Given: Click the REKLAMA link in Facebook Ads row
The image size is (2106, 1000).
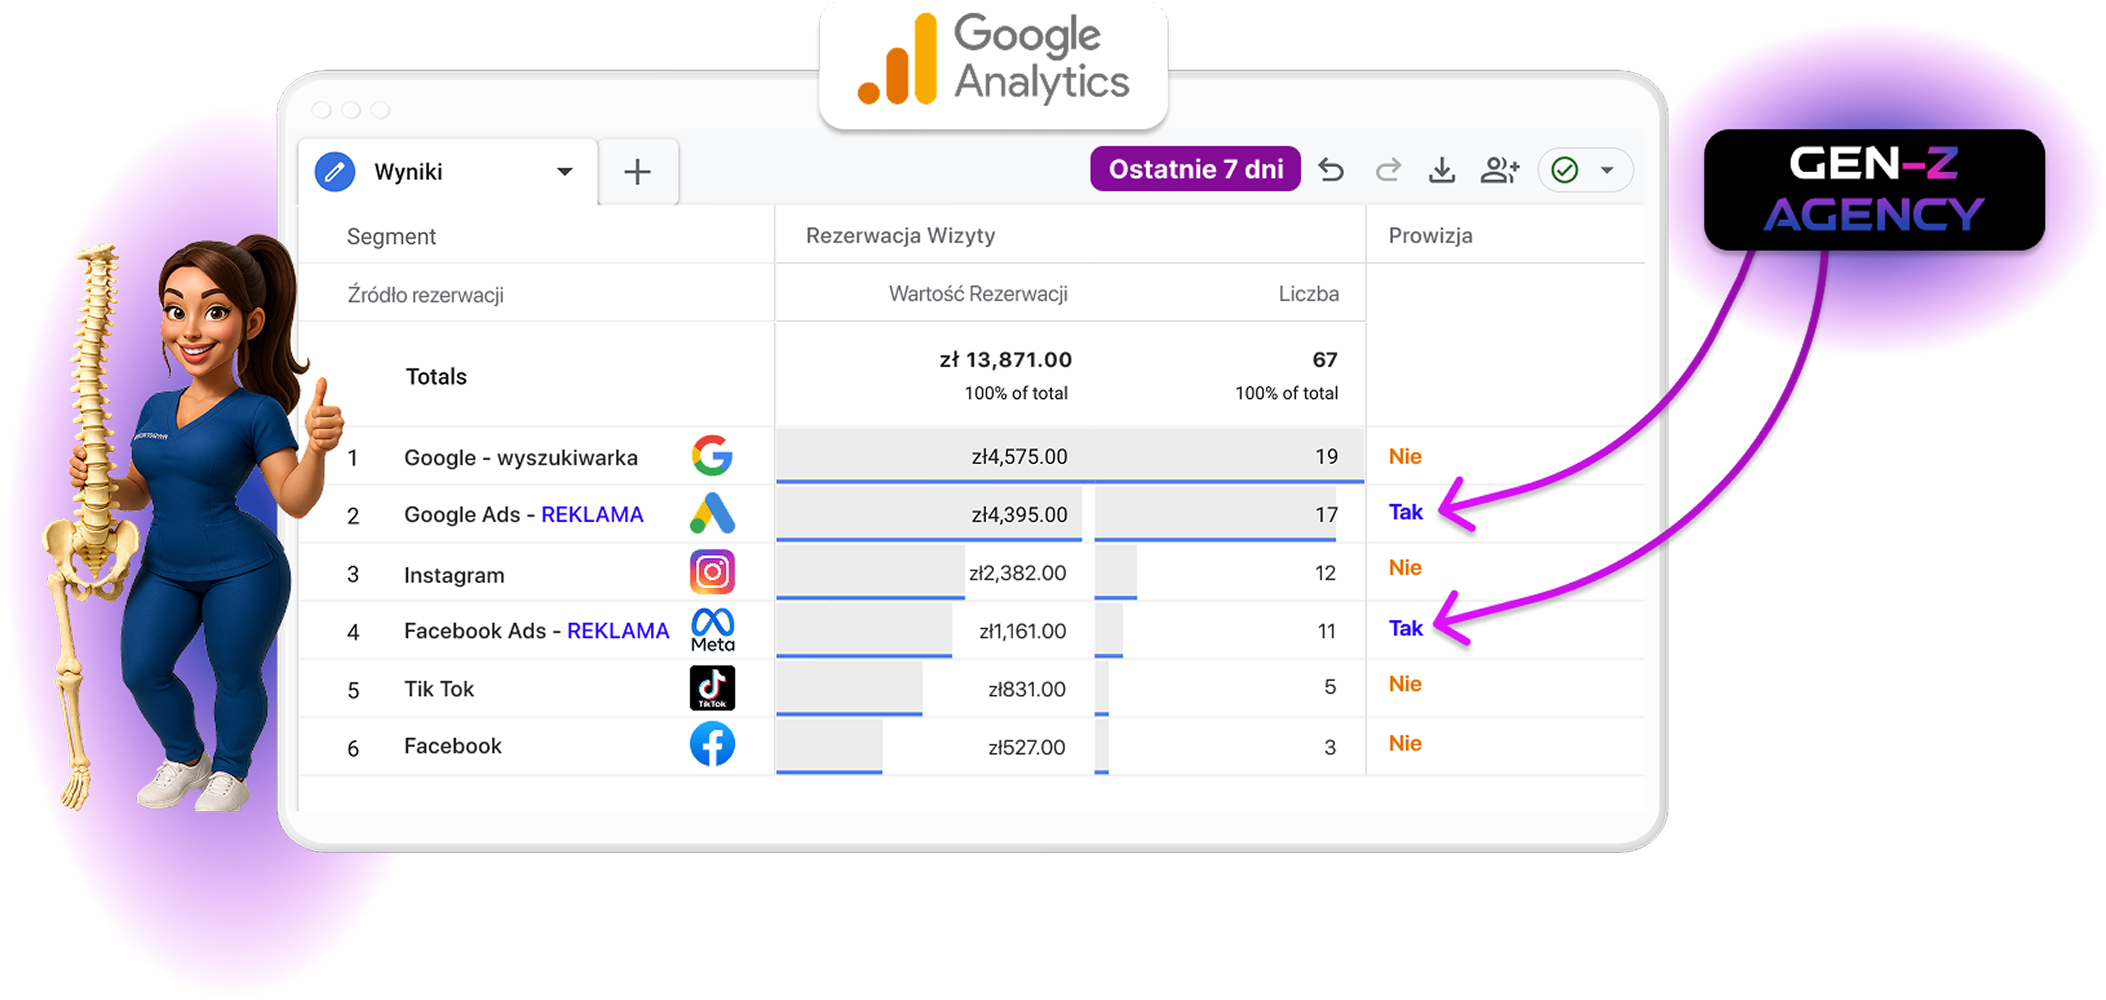Looking at the screenshot, I should [x=618, y=630].
